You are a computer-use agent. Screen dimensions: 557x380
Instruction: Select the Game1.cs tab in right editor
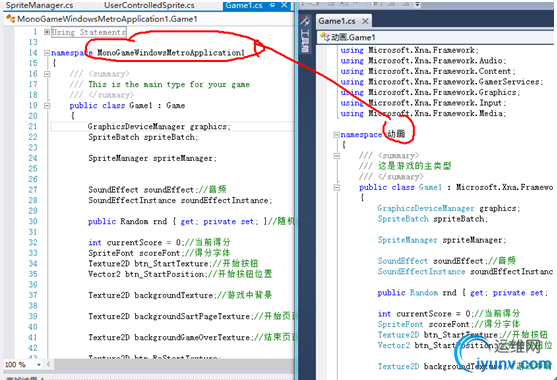tap(337, 21)
